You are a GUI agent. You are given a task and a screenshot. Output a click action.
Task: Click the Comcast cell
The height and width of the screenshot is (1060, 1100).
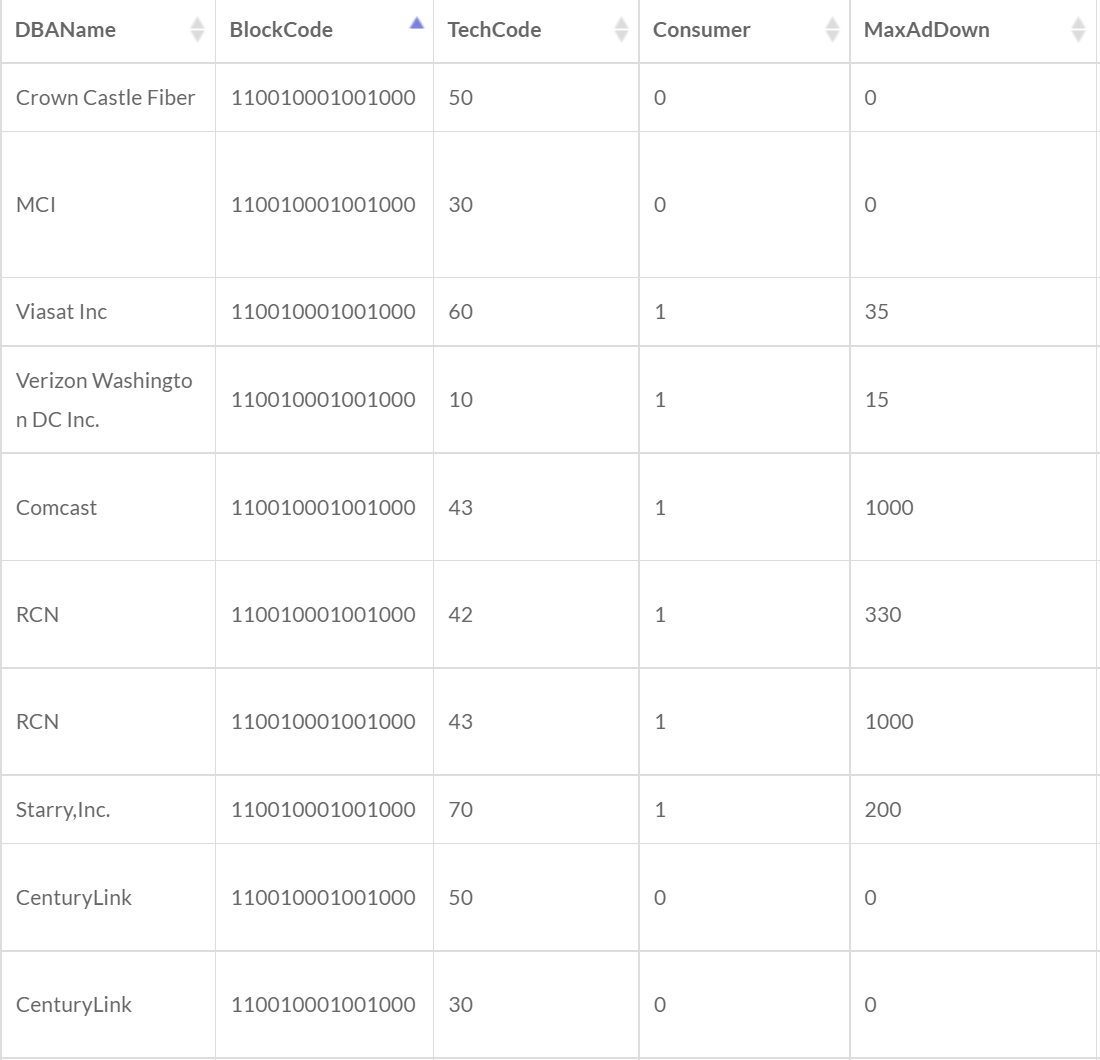click(x=56, y=507)
